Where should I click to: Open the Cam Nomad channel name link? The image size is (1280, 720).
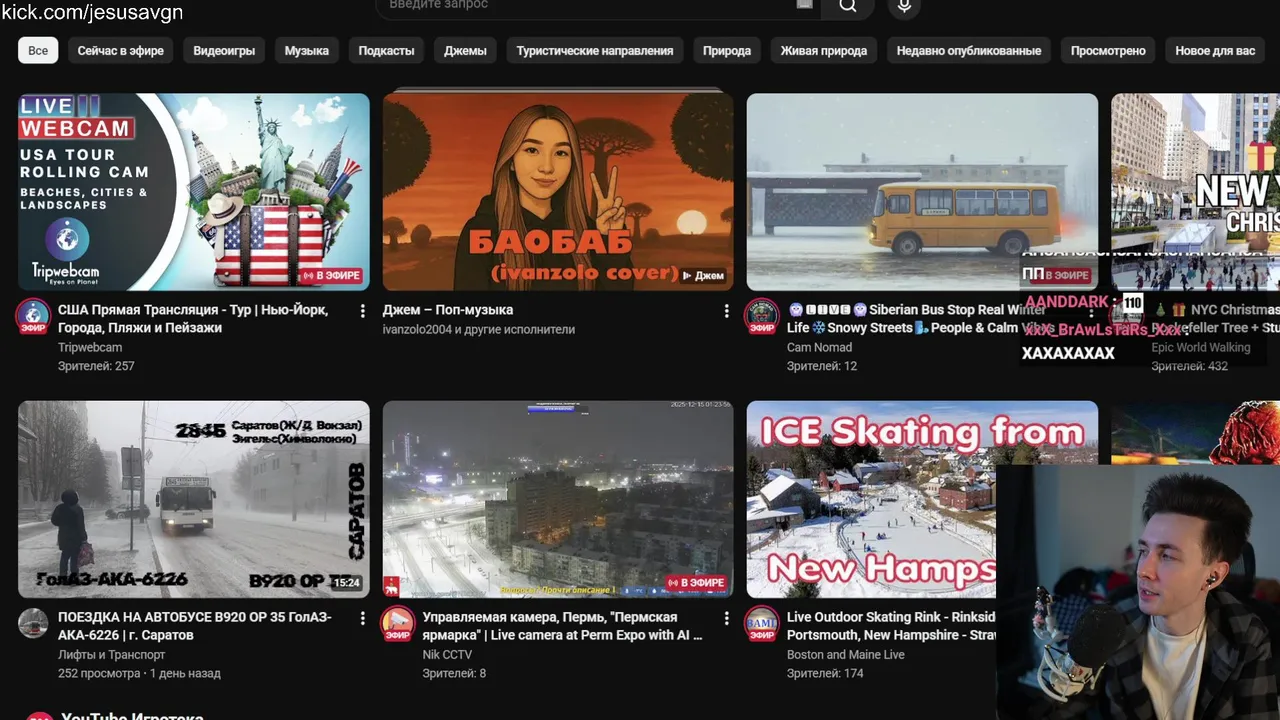tap(820, 348)
